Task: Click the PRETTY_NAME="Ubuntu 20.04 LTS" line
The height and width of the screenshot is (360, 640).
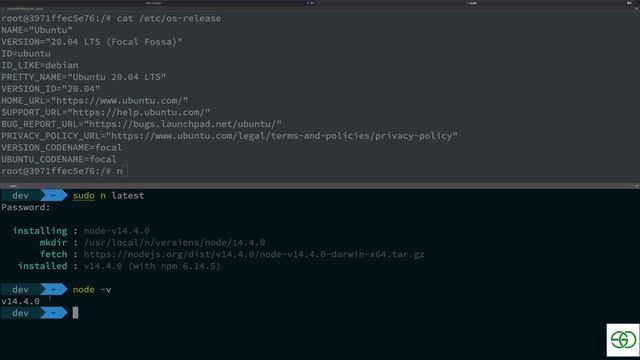Action: pos(83,77)
